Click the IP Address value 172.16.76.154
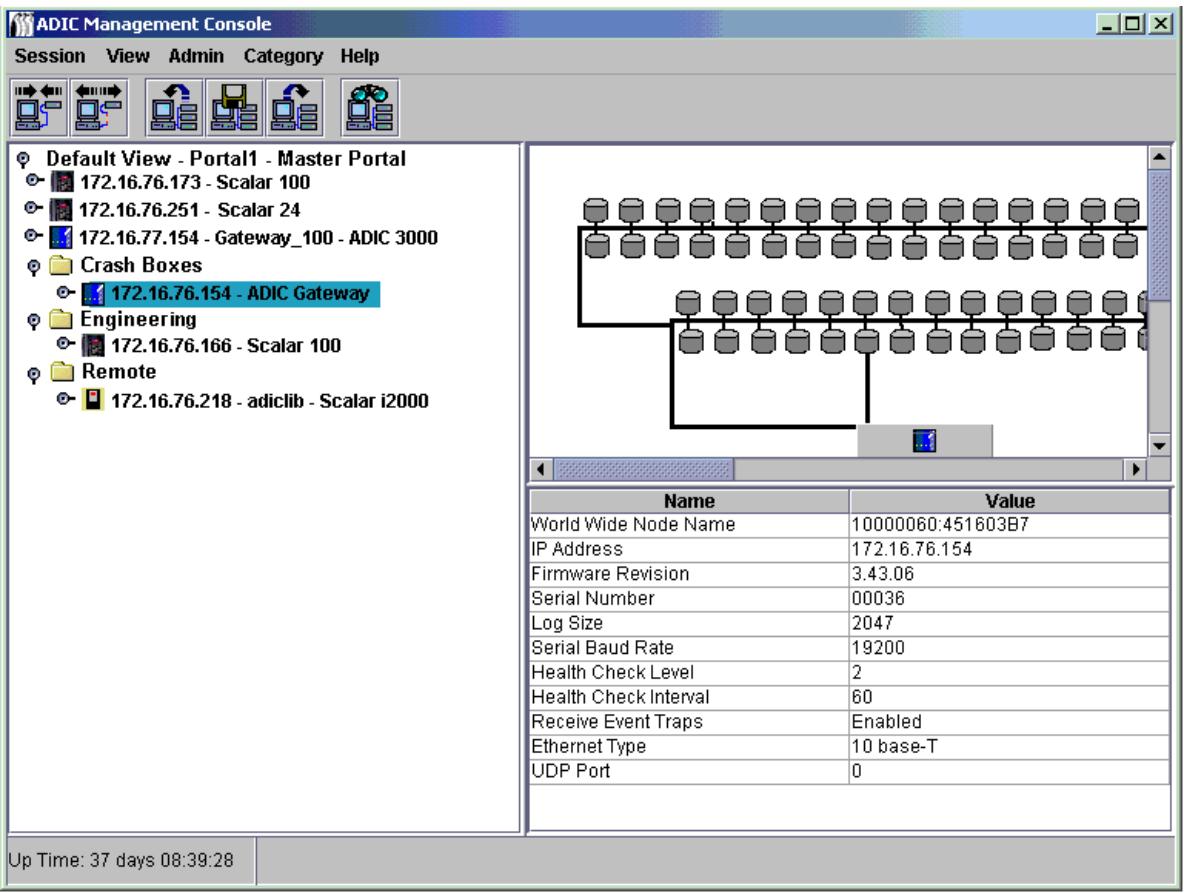This screenshot has width=1184, height=893. point(911,550)
